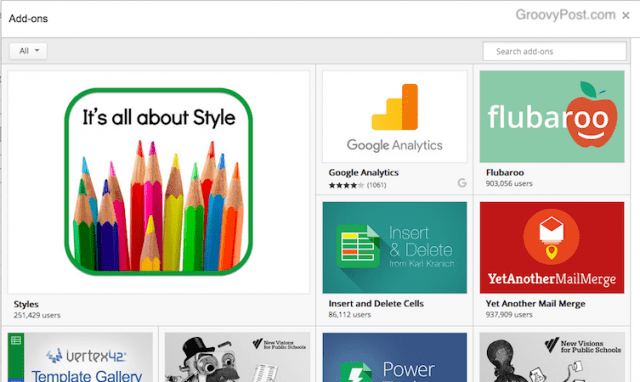Click the (1061) review count
Viewport: 640px width, 382px height.
[x=376, y=185]
